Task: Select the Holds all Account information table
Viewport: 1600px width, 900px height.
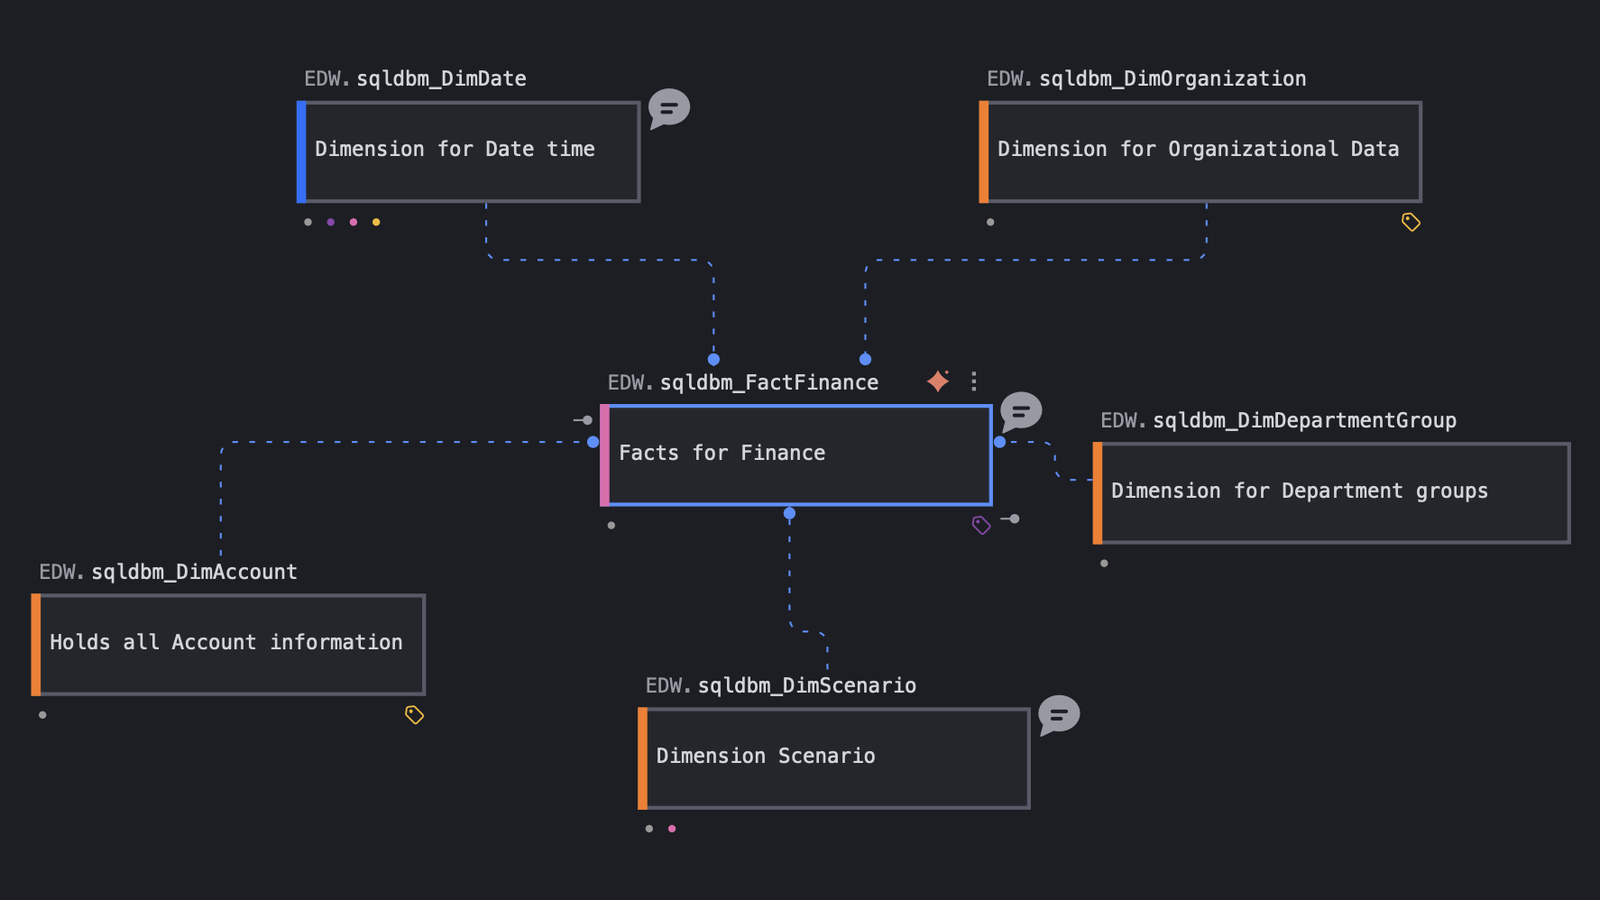Action: pos(228,645)
